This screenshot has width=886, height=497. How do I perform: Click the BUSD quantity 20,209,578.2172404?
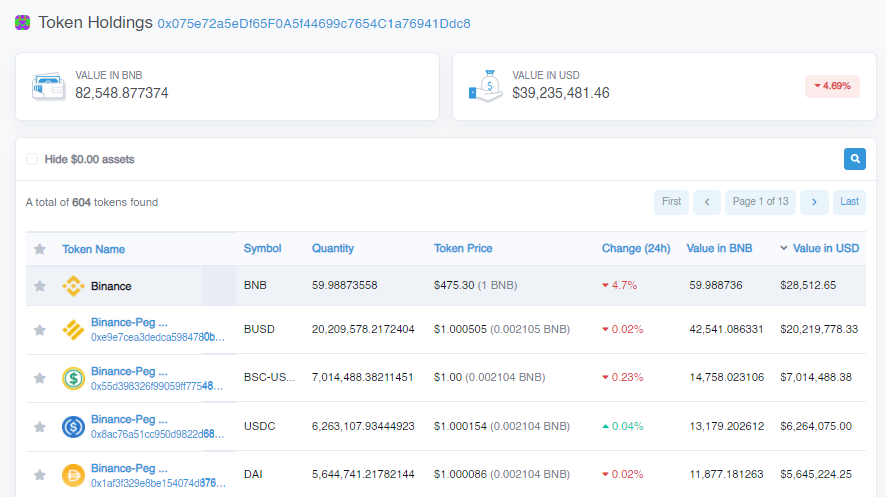point(363,329)
